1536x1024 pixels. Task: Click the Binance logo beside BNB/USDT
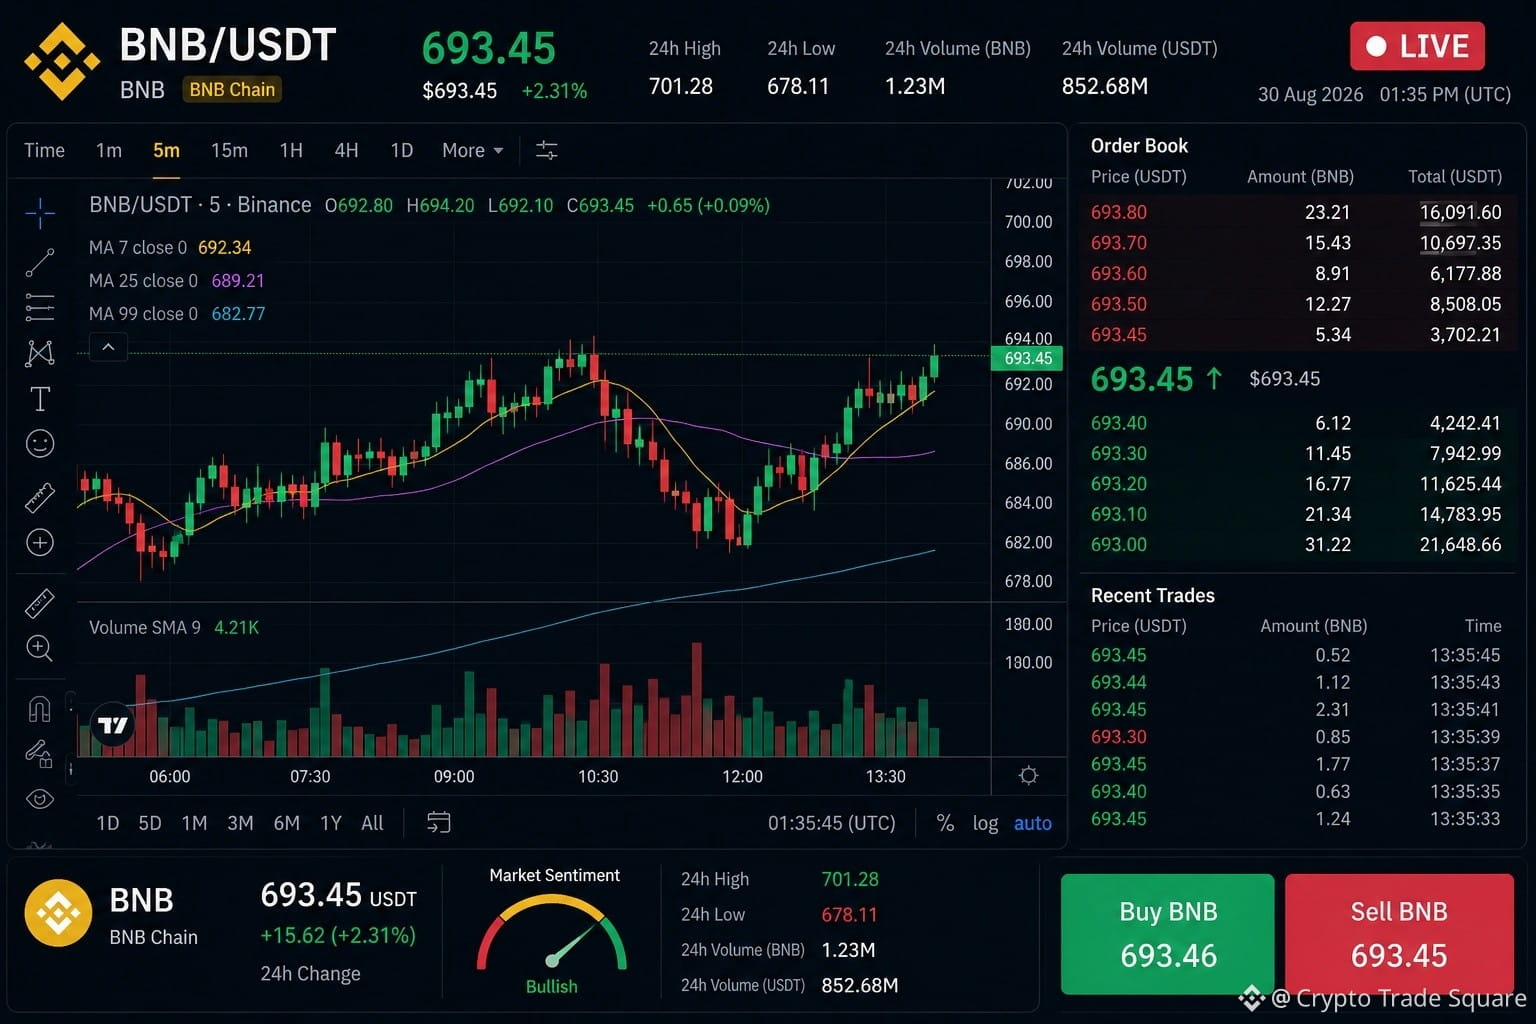[63, 62]
